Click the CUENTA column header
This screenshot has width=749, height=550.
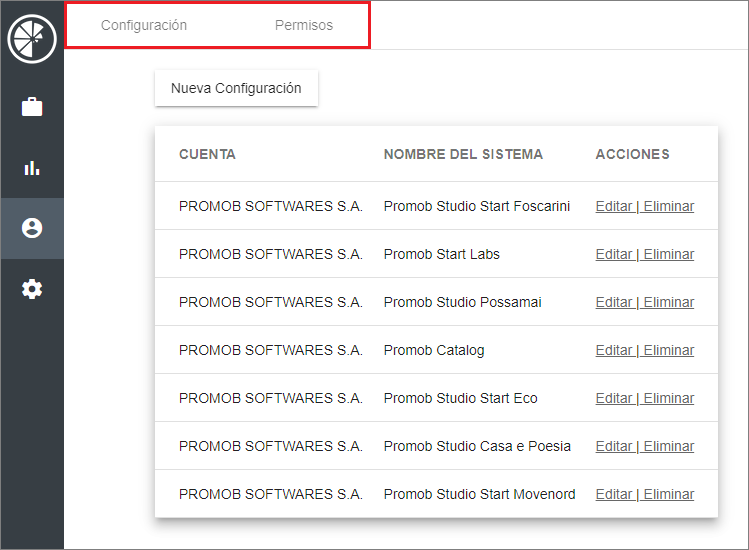click(207, 155)
